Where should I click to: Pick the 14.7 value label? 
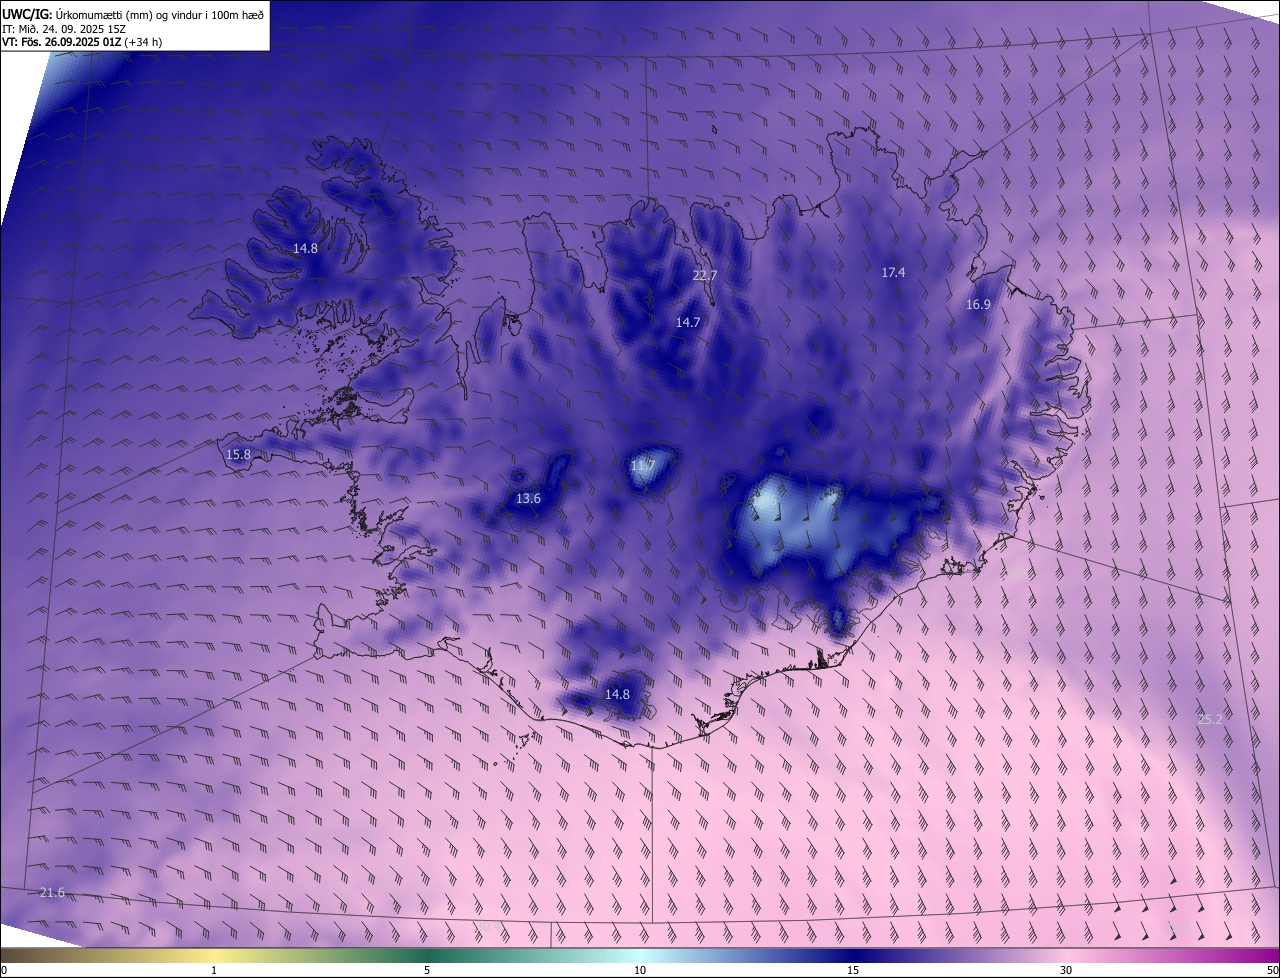pyautogui.click(x=688, y=322)
